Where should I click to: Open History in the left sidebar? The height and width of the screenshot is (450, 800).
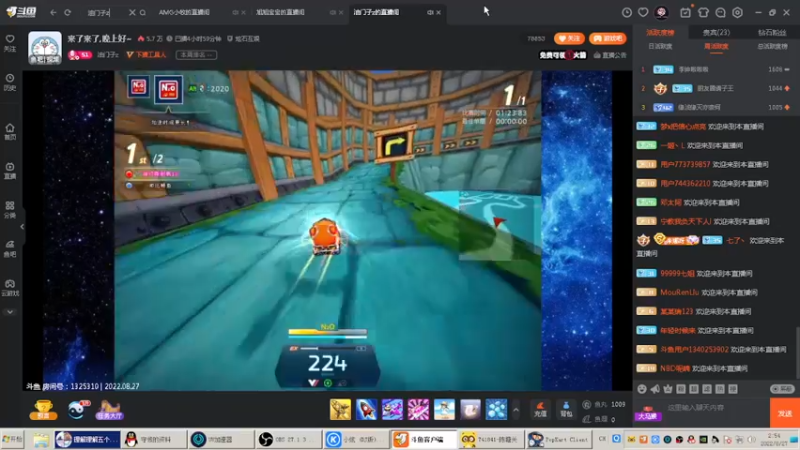(10, 82)
